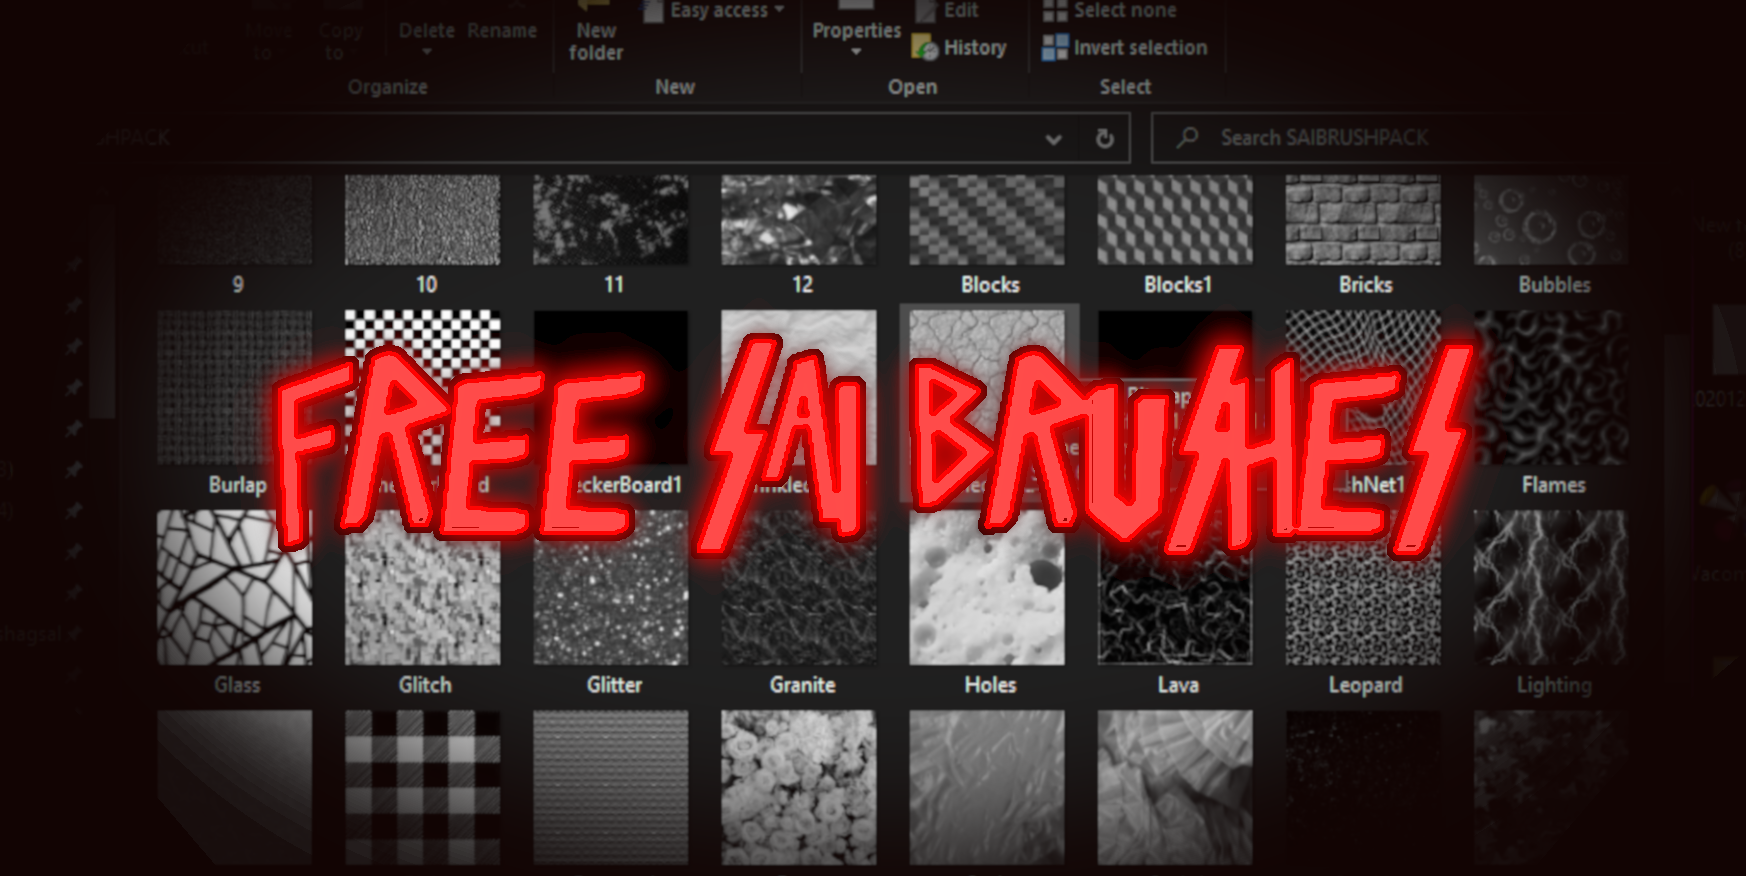Select the Flames texture thumbnail
The height and width of the screenshot is (876, 1746).
(1550, 388)
